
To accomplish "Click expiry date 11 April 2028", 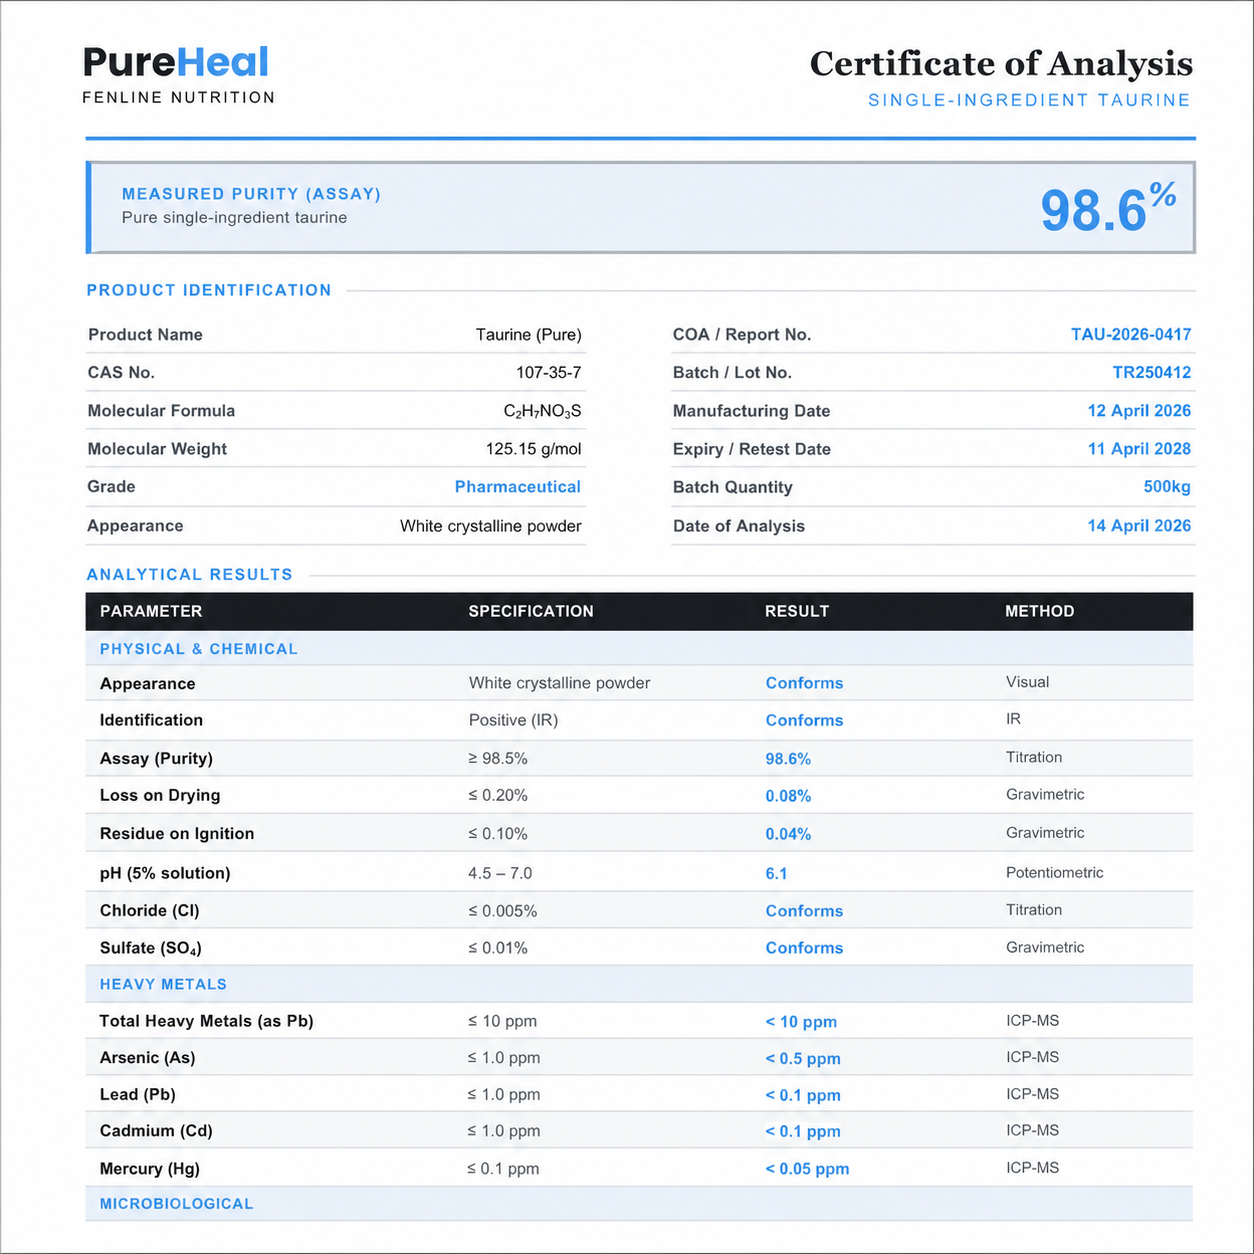I will tap(1139, 449).
